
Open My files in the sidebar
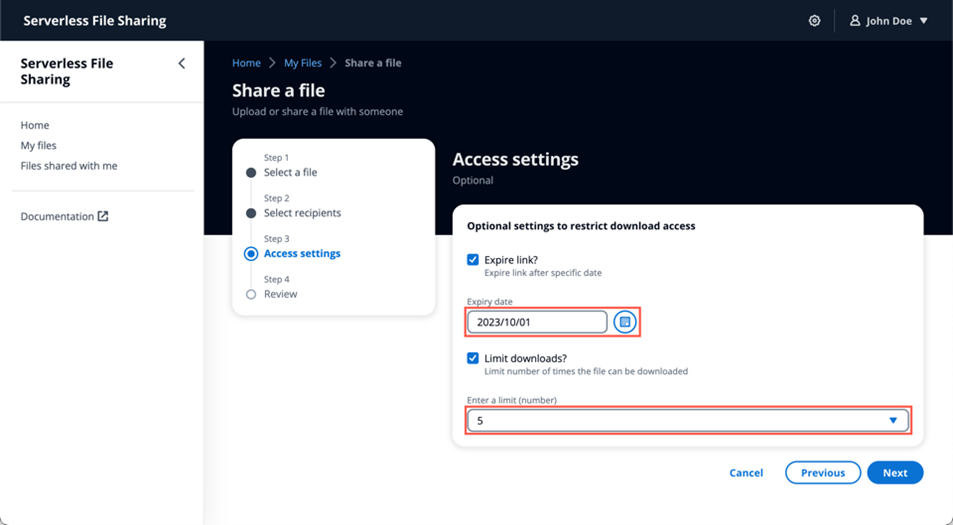(38, 145)
